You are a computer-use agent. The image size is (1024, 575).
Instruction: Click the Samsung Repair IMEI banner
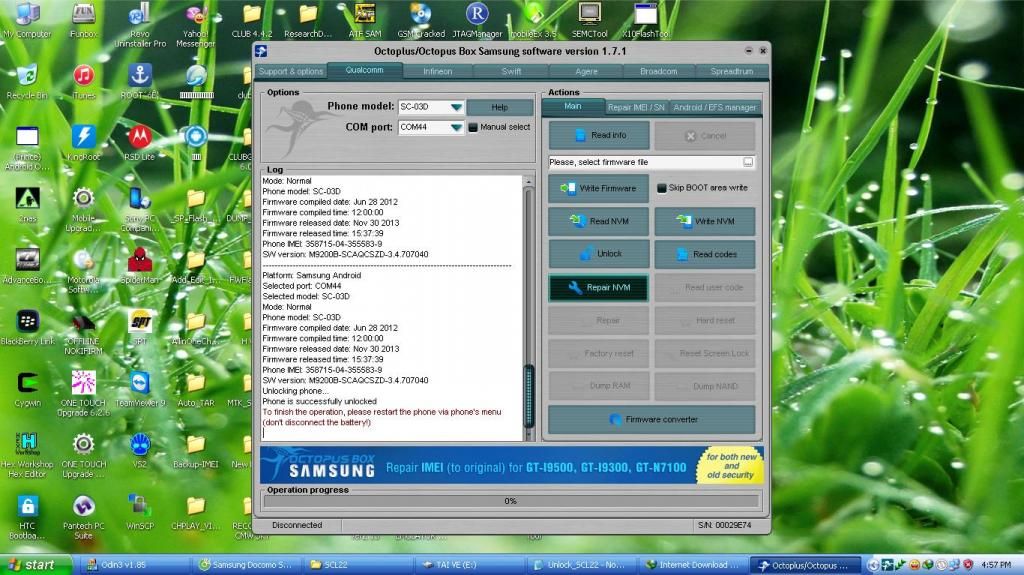[511, 465]
